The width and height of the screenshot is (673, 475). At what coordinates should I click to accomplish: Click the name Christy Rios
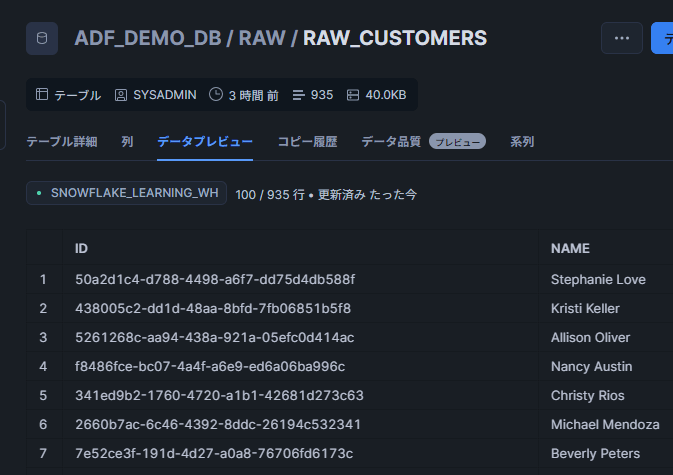[588, 395]
